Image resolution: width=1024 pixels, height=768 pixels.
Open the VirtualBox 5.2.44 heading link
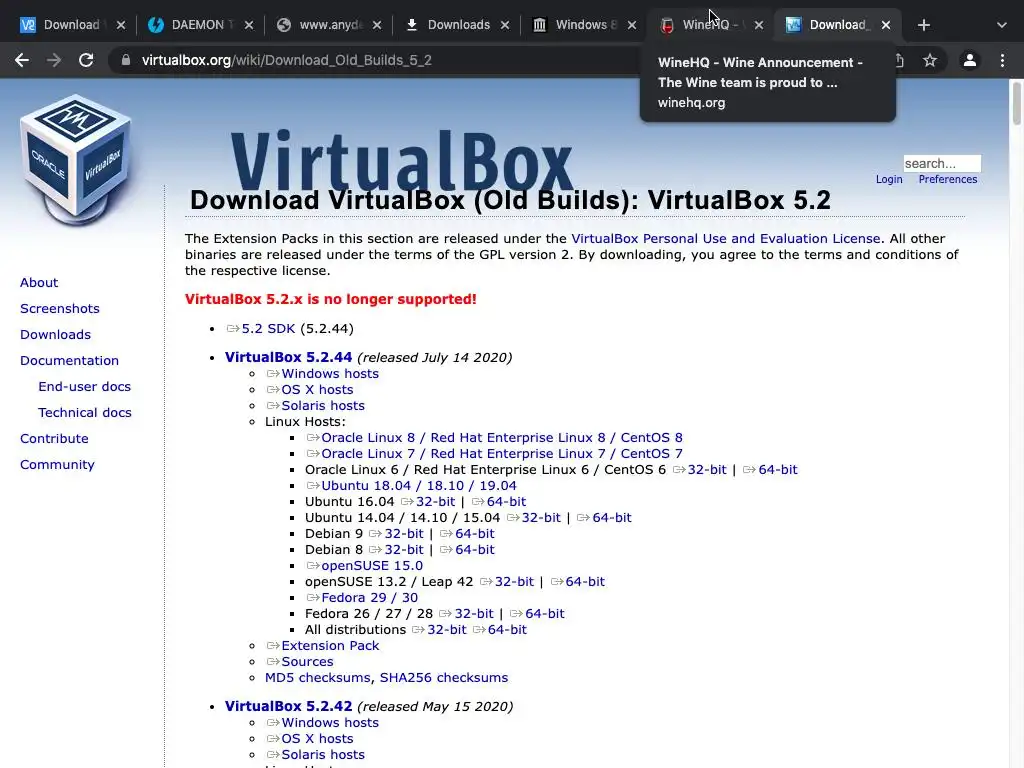point(288,357)
